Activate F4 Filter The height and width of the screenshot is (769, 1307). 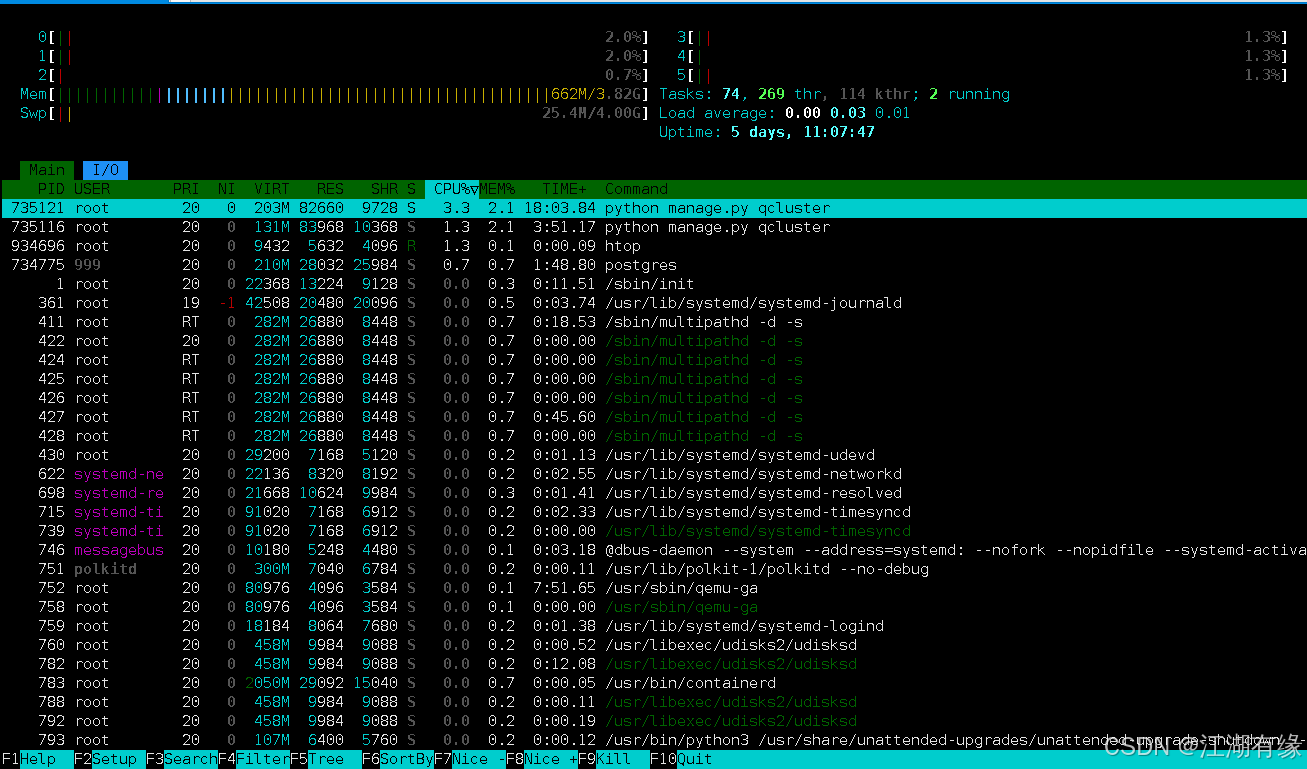(254, 759)
